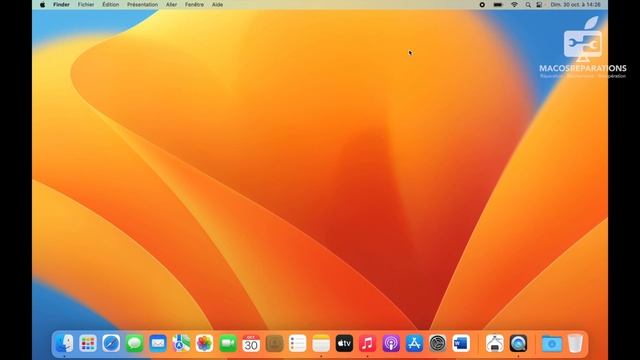Viewport: 640px width, 360px height.
Task: Open Spotlight search in menu bar
Action: 528,4
